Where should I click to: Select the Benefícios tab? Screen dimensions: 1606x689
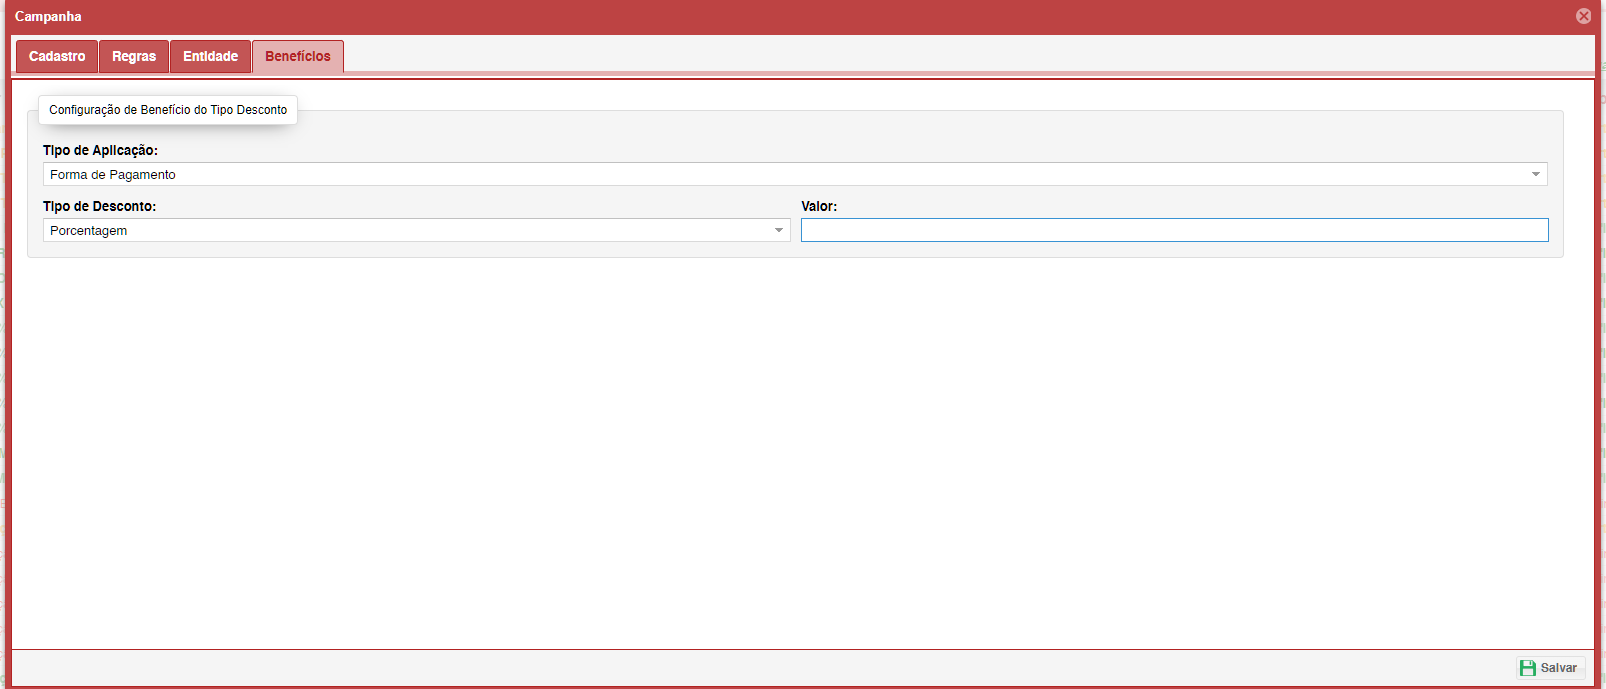click(x=298, y=56)
